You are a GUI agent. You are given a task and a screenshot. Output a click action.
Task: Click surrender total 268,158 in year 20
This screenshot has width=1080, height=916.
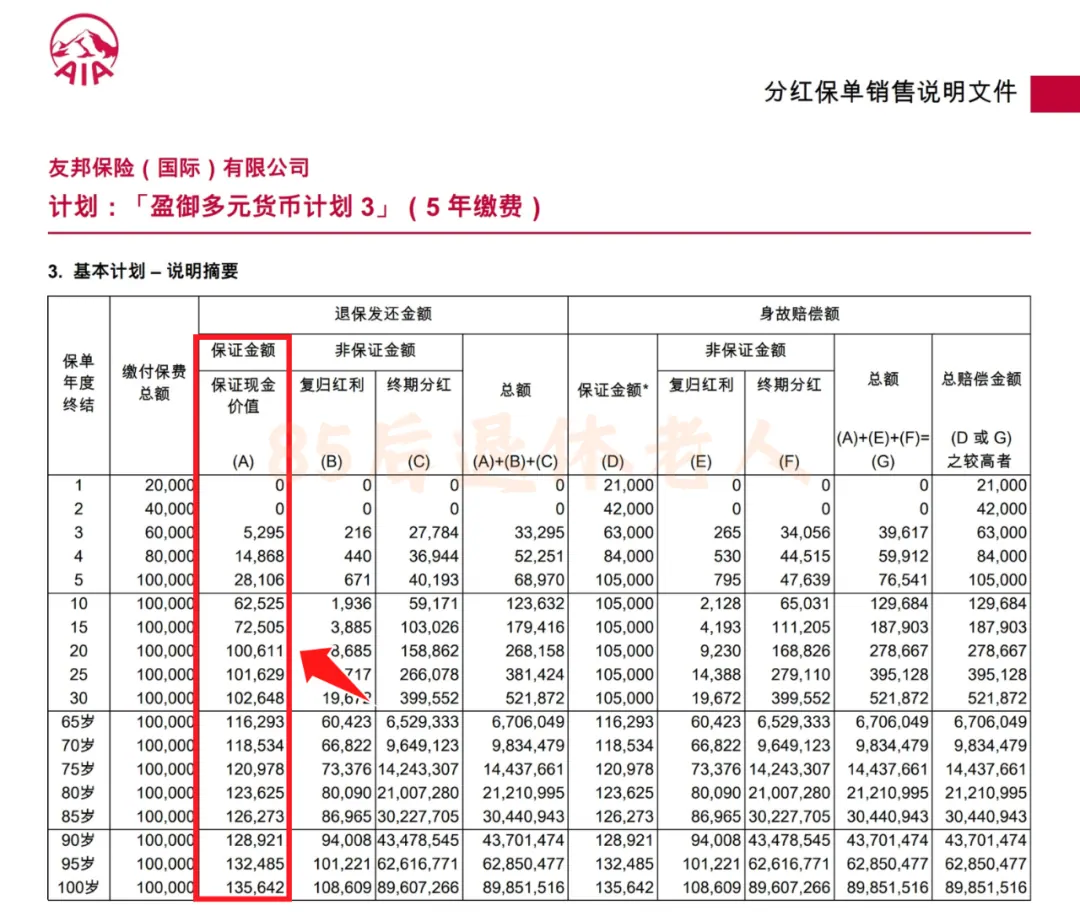[534, 651]
